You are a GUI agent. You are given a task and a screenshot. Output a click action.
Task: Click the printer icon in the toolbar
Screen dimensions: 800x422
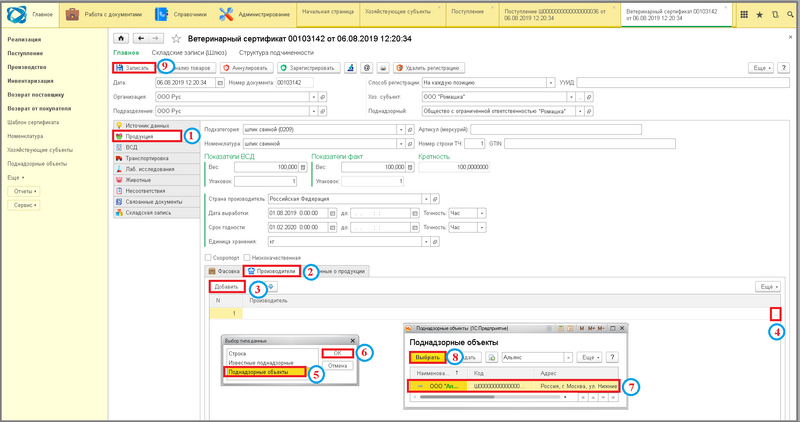coord(383,68)
